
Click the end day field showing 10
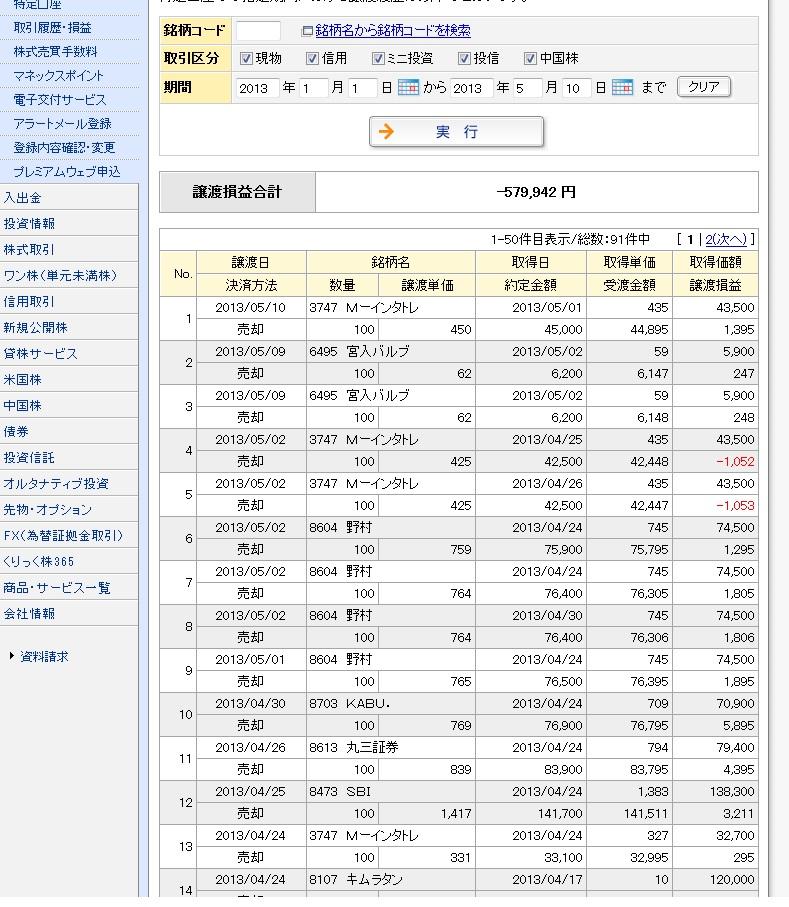click(x=576, y=88)
